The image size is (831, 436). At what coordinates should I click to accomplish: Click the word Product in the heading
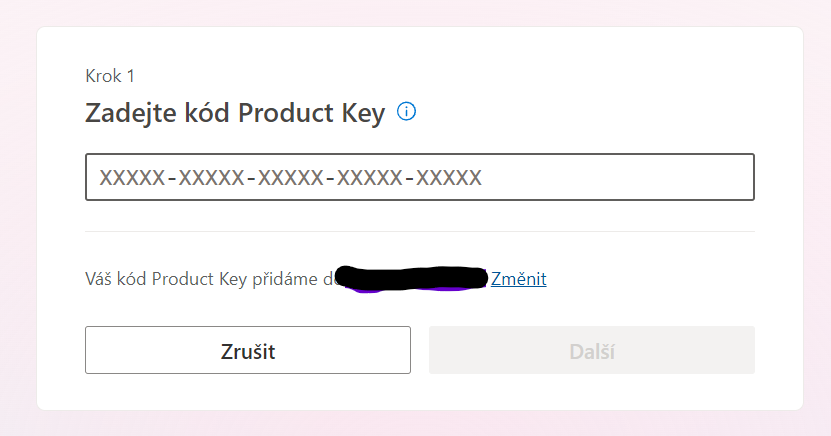[x=286, y=113]
